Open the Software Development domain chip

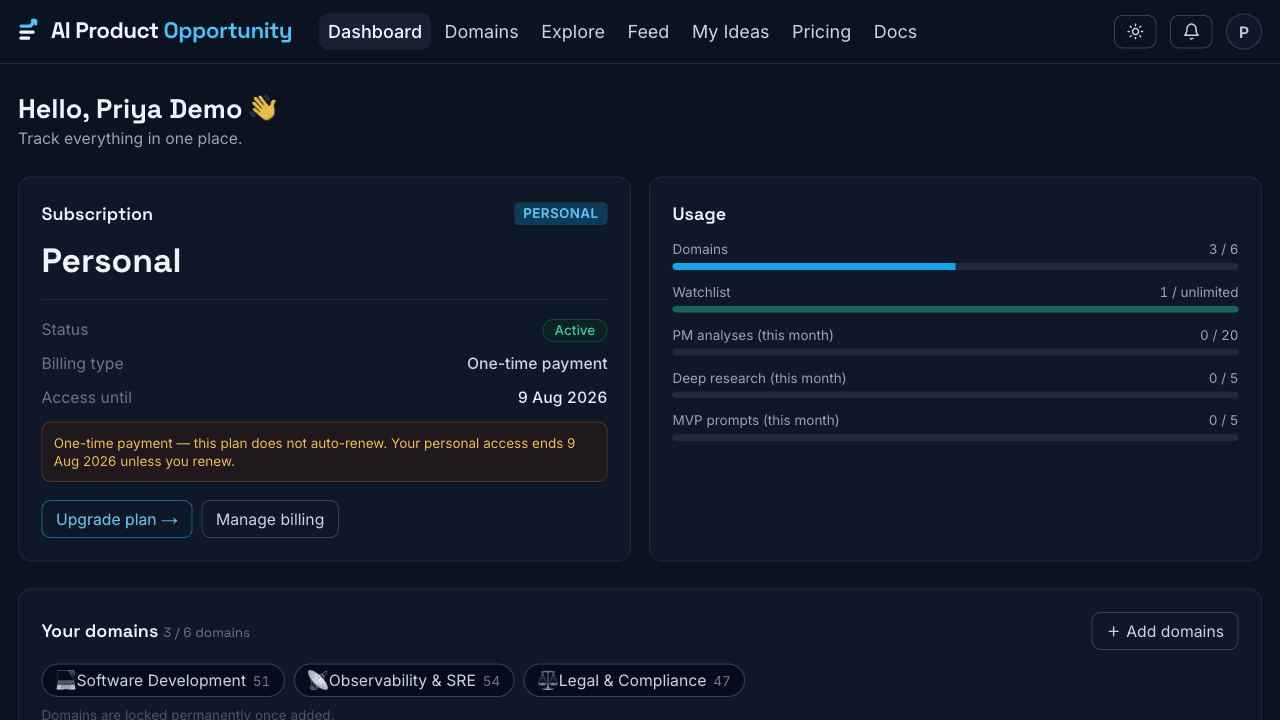coord(163,681)
